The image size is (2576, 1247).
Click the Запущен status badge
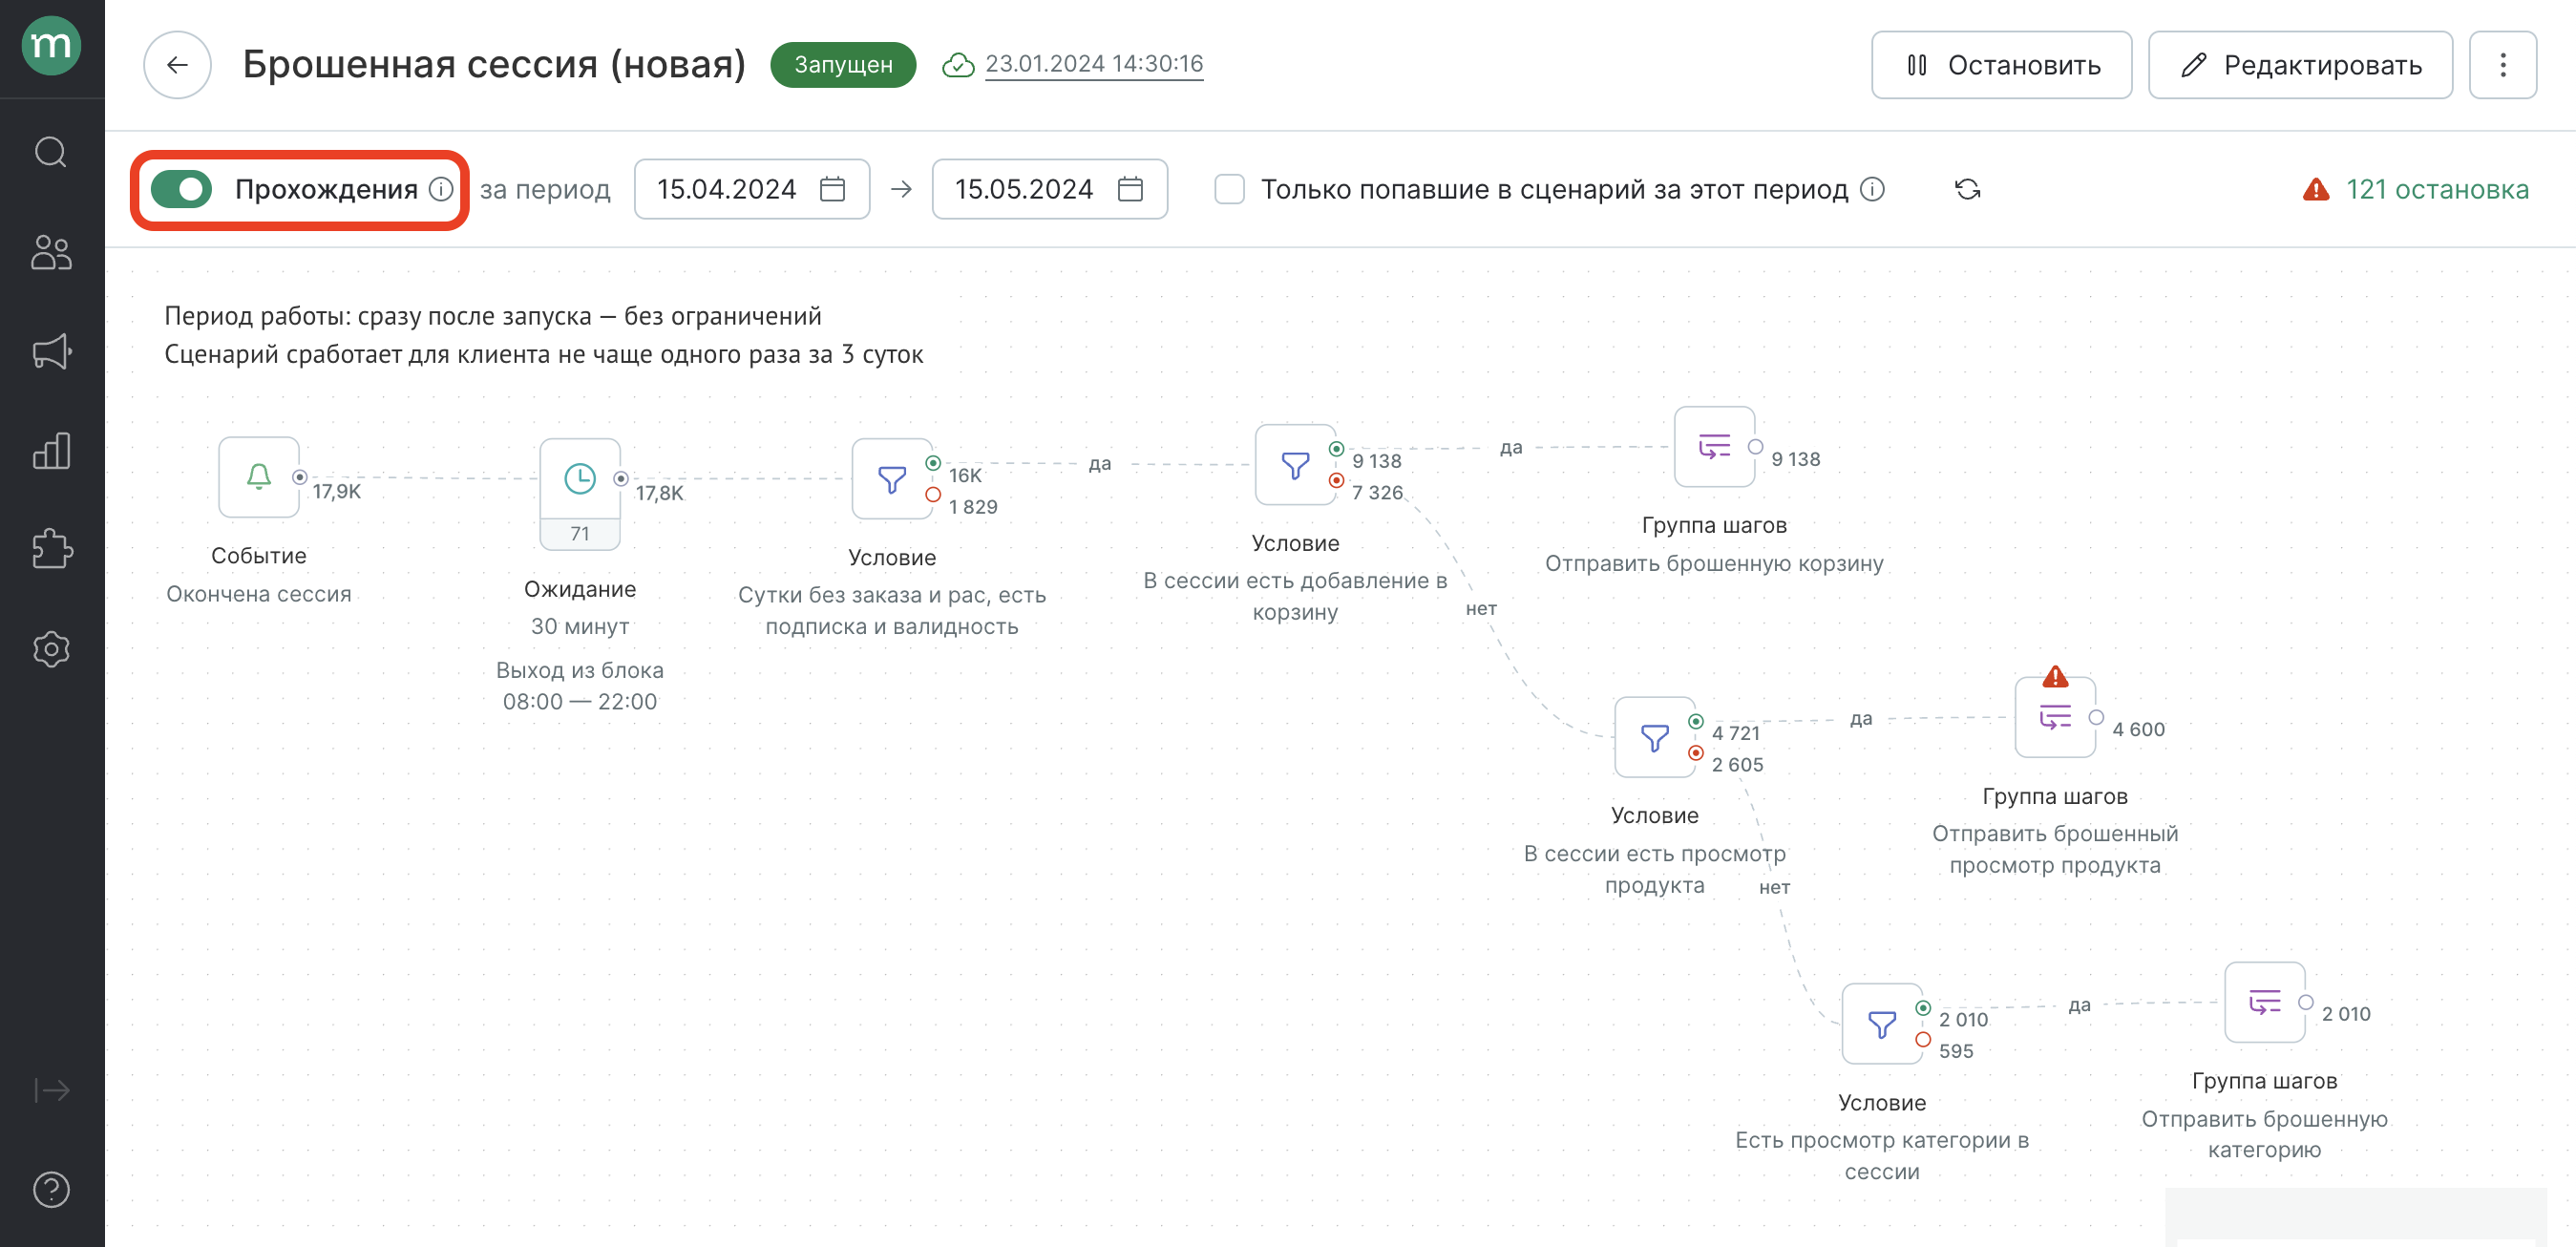(x=843, y=65)
